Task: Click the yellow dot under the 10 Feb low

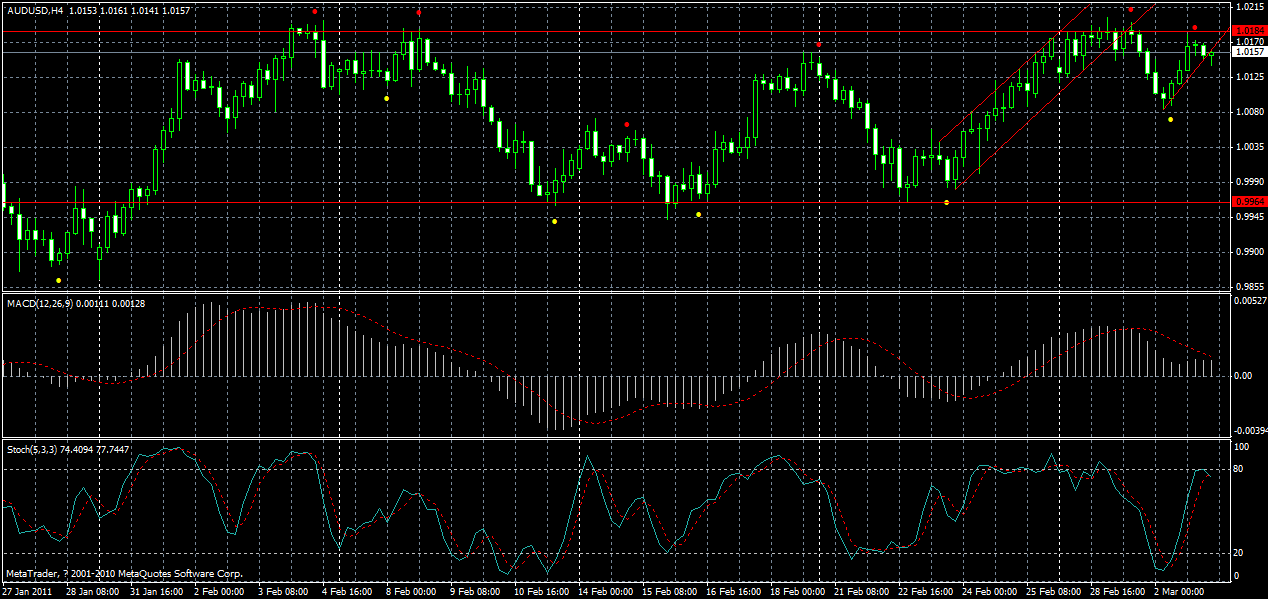Action: tap(554, 220)
